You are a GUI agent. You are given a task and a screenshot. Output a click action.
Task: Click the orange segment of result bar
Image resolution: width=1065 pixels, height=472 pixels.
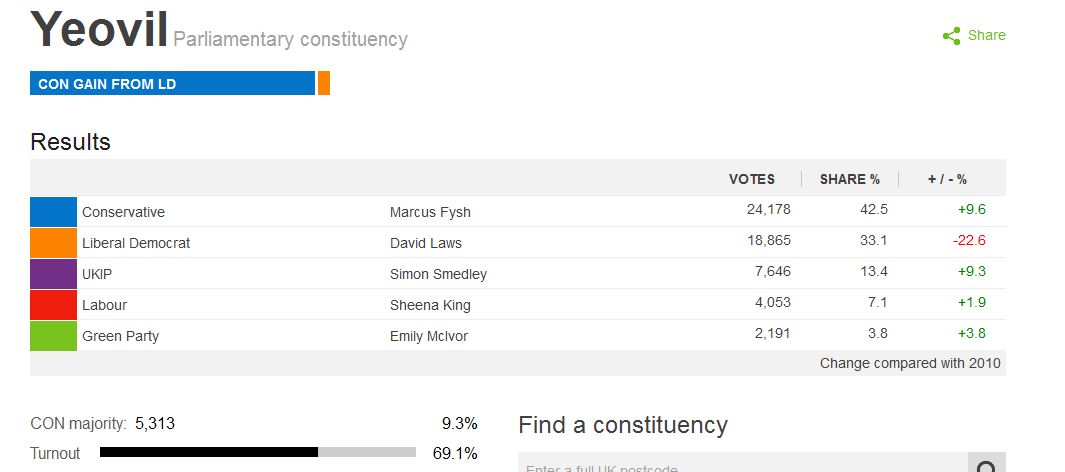coord(324,84)
